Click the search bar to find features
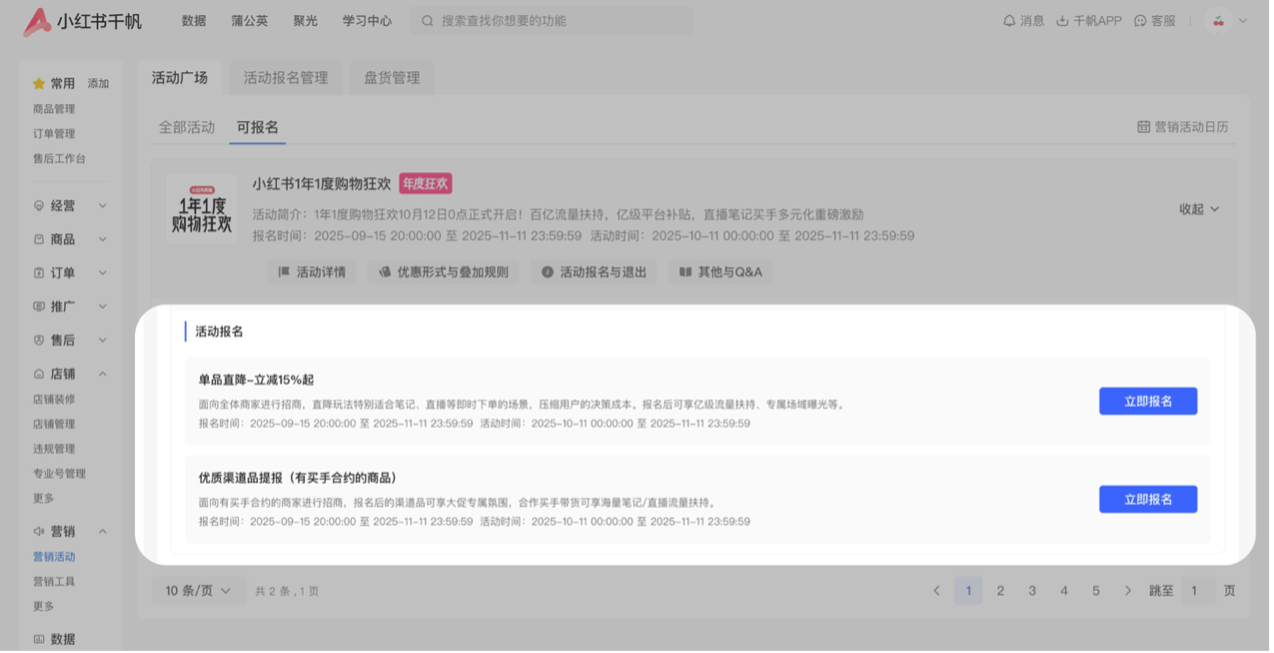 point(550,20)
